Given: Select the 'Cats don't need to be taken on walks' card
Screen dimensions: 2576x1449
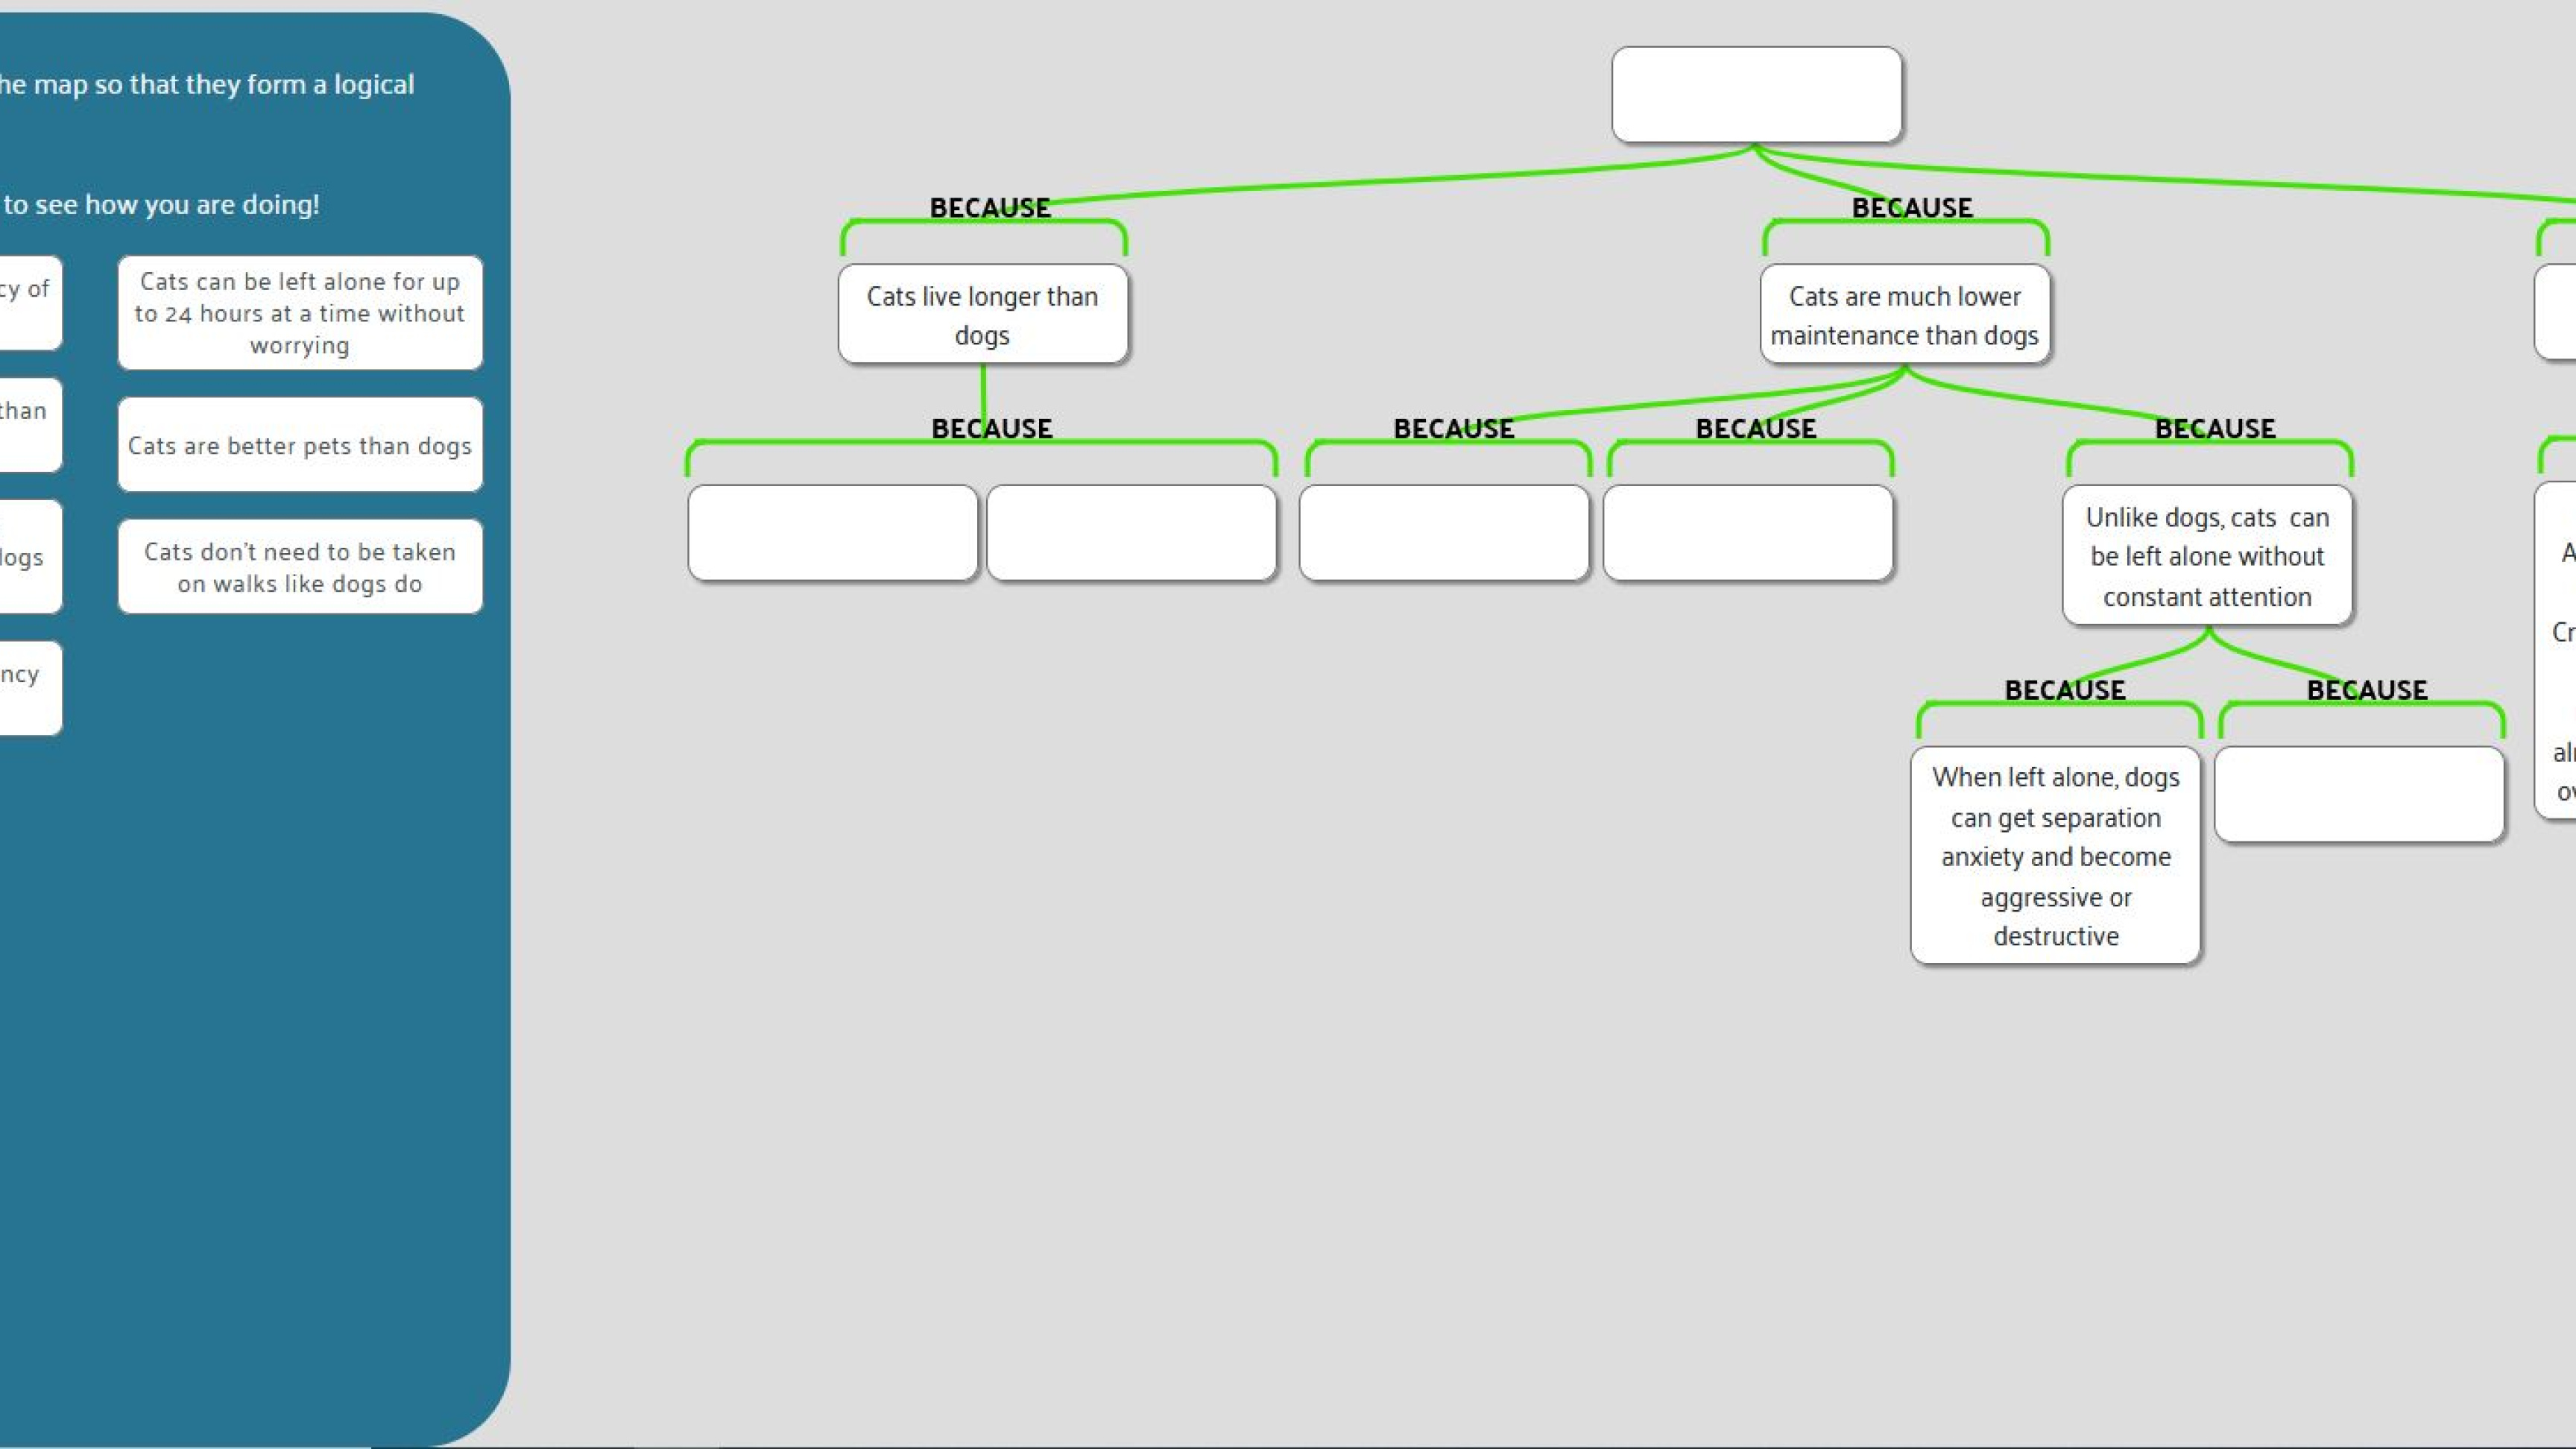Looking at the screenshot, I should [299, 567].
